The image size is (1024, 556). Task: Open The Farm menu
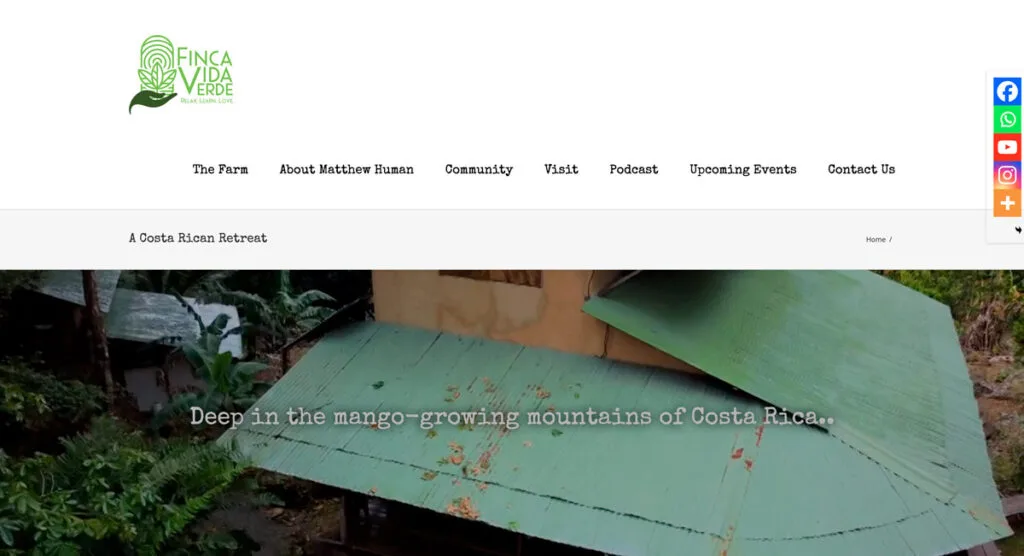220,169
